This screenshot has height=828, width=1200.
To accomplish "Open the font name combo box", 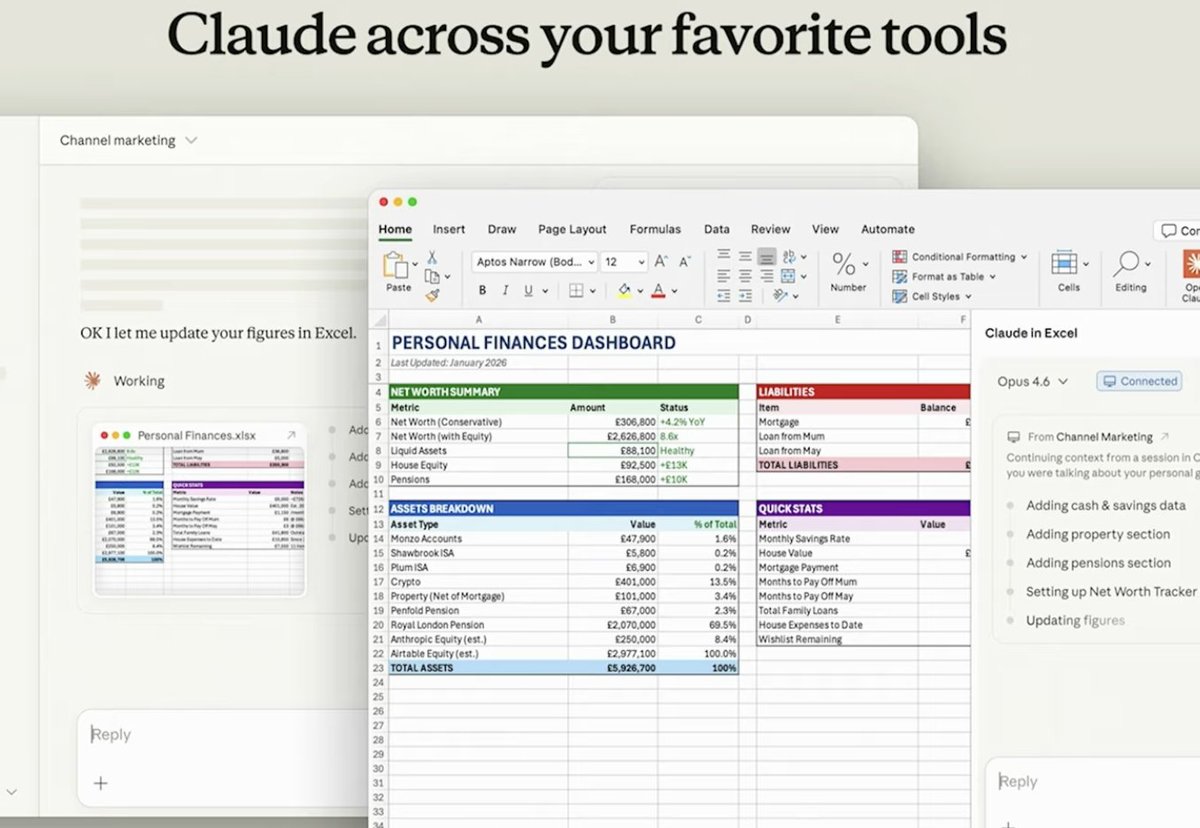I will [535, 262].
